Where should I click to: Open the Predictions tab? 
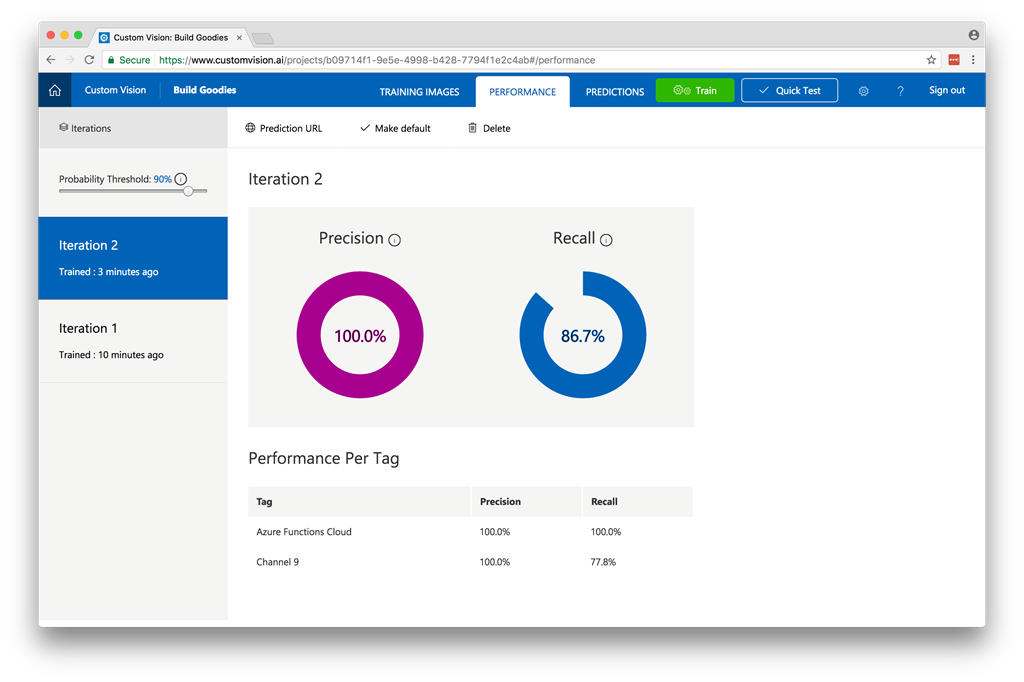click(615, 91)
